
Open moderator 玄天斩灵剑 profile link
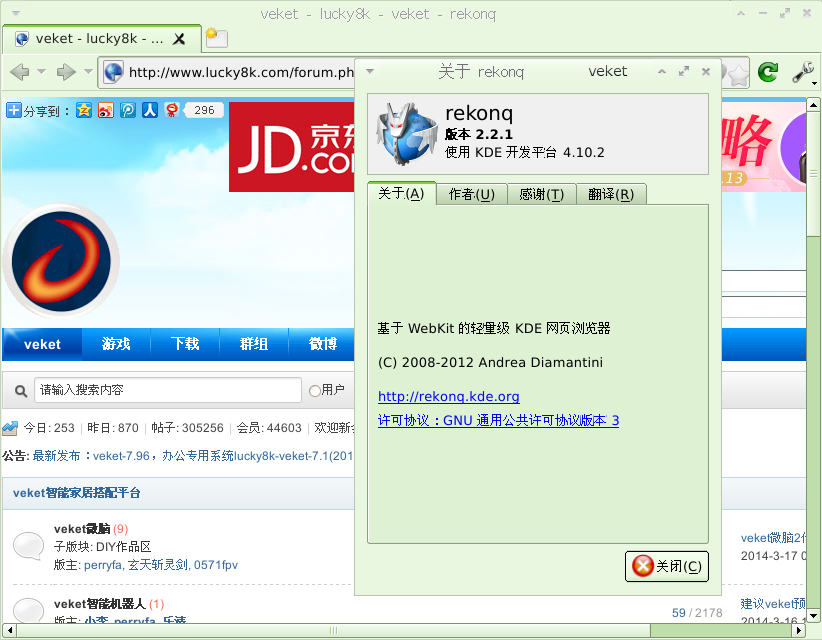coord(159,565)
